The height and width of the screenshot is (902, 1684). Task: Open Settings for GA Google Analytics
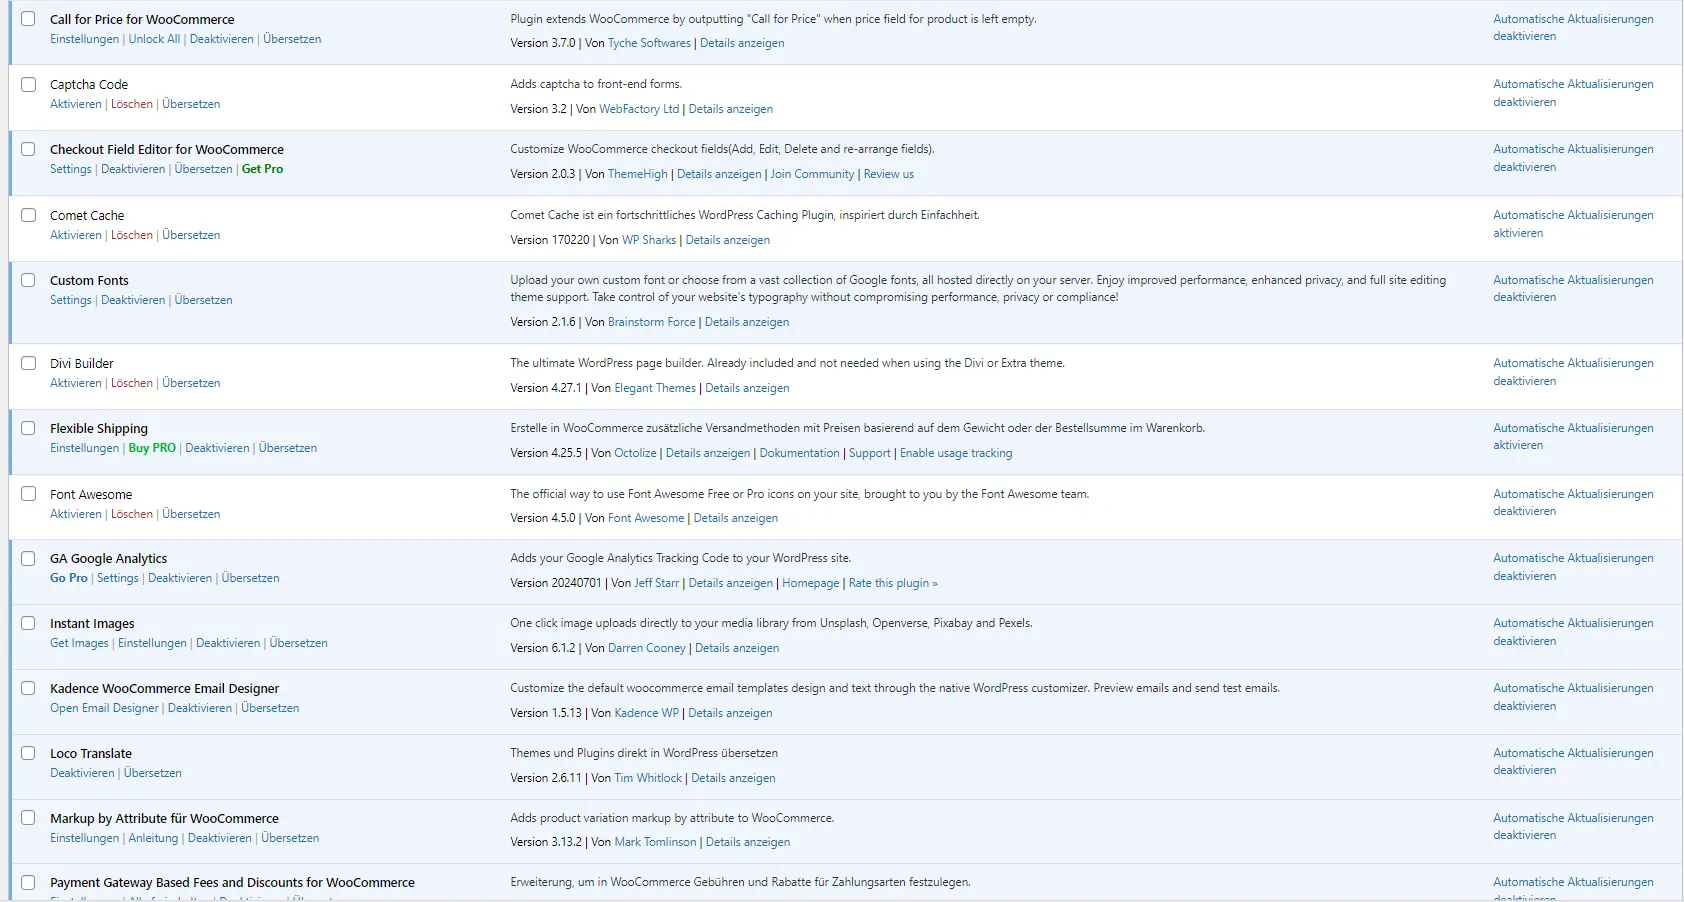coord(118,578)
